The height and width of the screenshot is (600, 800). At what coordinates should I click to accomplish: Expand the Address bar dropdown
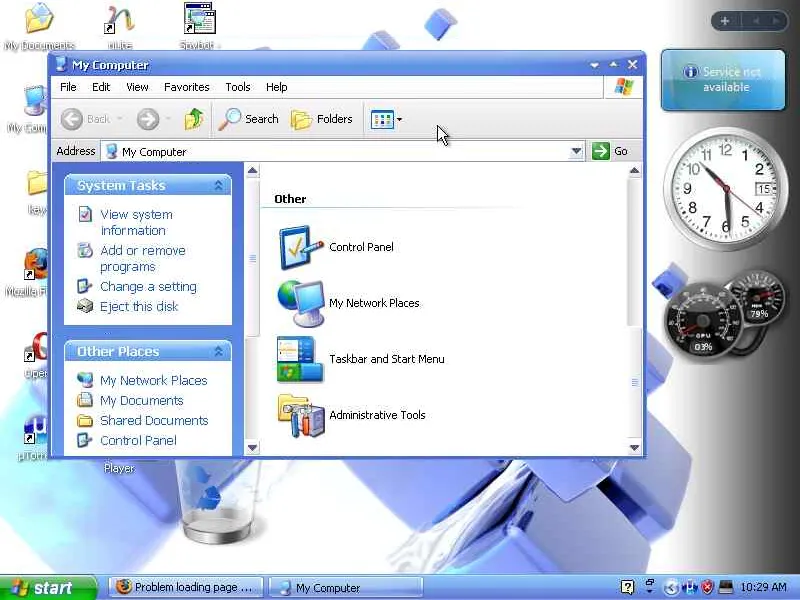[x=576, y=151]
